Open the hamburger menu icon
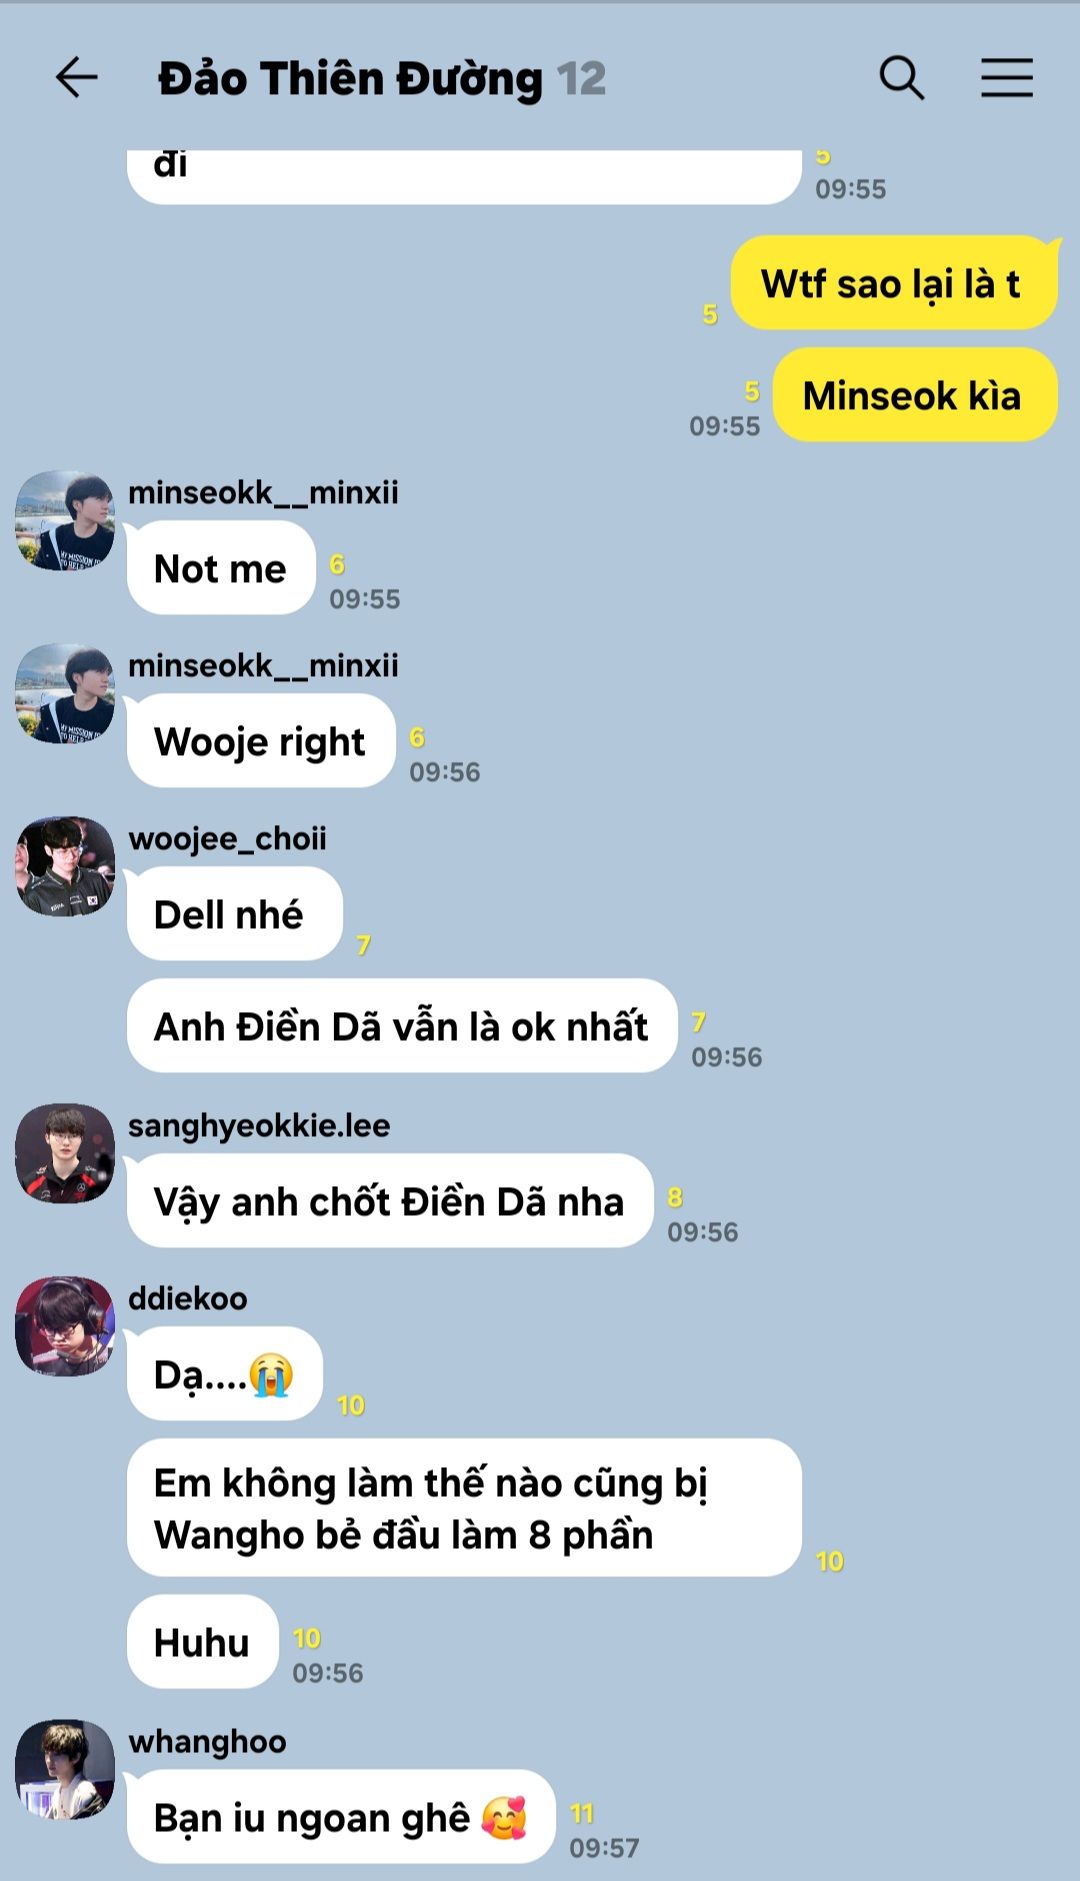The image size is (1080, 1881). pyautogui.click(x=1006, y=77)
